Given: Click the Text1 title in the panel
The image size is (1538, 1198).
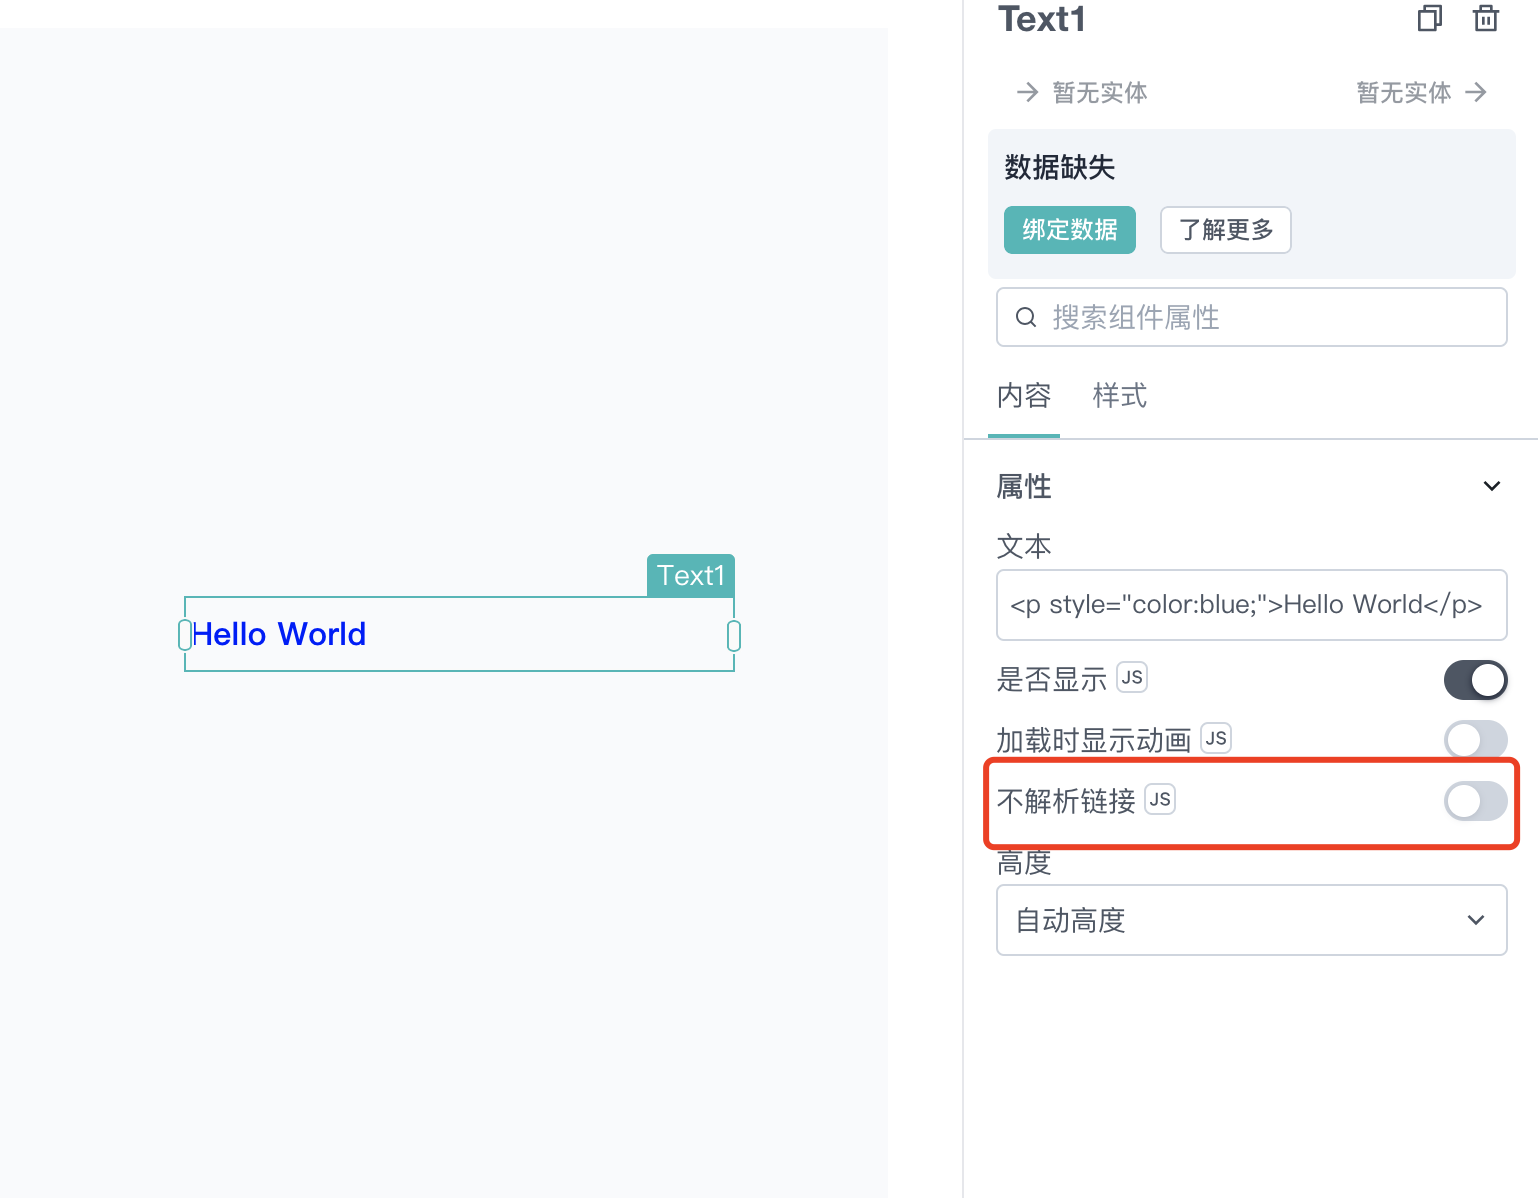Looking at the screenshot, I should click(1041, 19).
